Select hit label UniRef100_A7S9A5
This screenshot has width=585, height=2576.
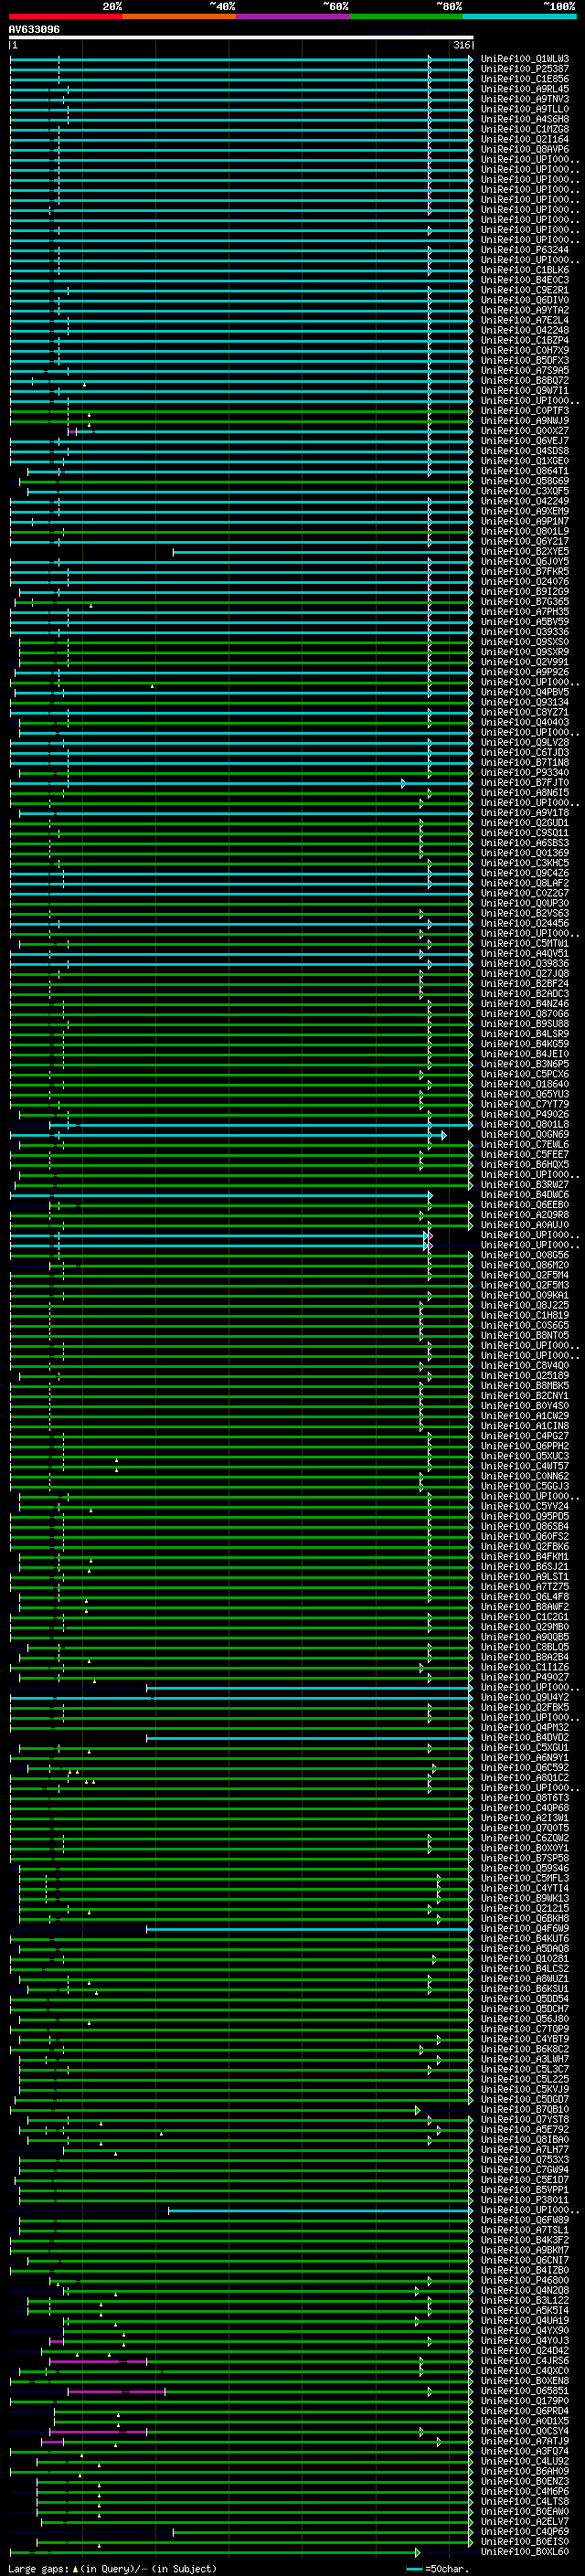pos(525,370)
